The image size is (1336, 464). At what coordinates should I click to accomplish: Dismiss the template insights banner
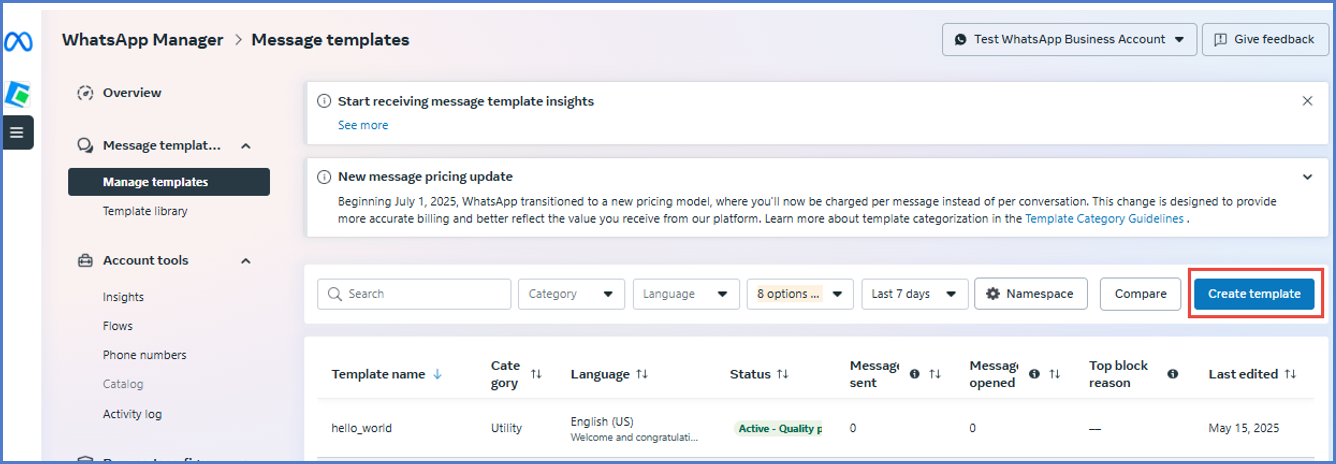pos(1307,101)
